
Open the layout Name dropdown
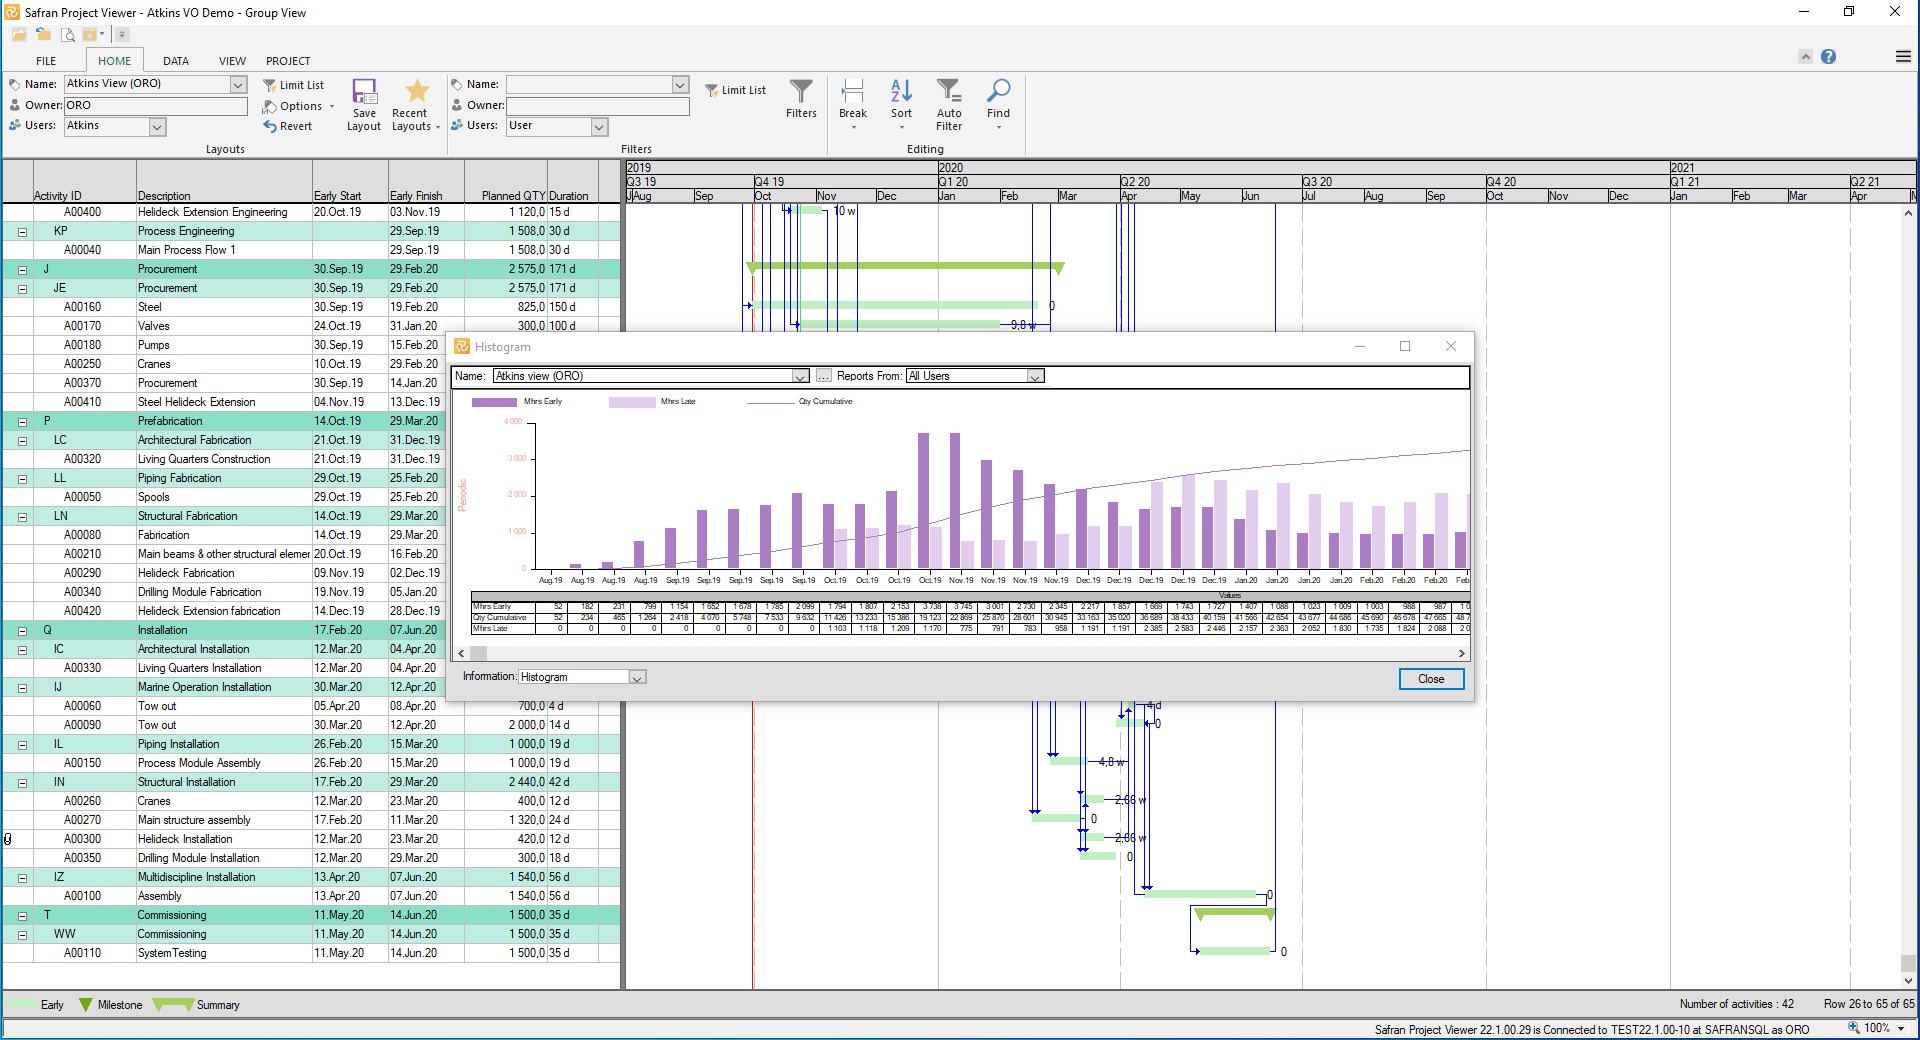tap(238, 84)
